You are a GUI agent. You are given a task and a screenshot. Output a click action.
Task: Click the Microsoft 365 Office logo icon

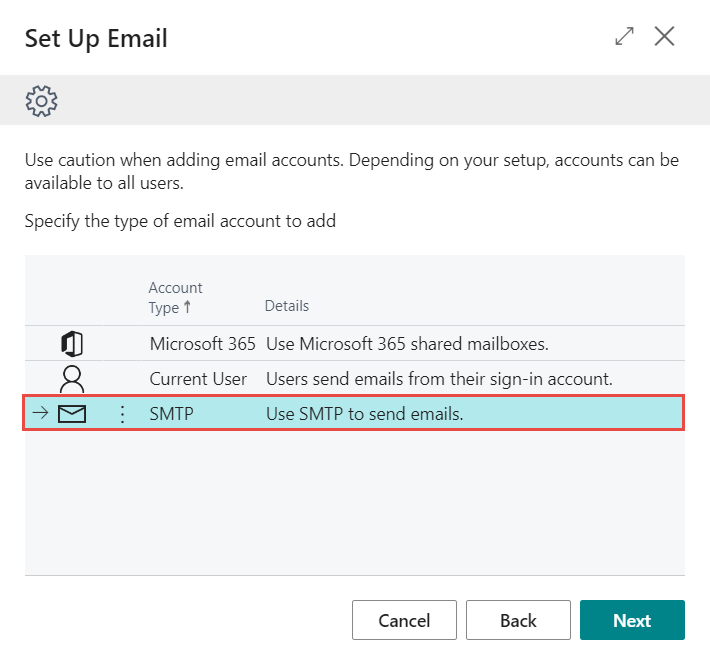pyautogui.click(x=72, y=344)
